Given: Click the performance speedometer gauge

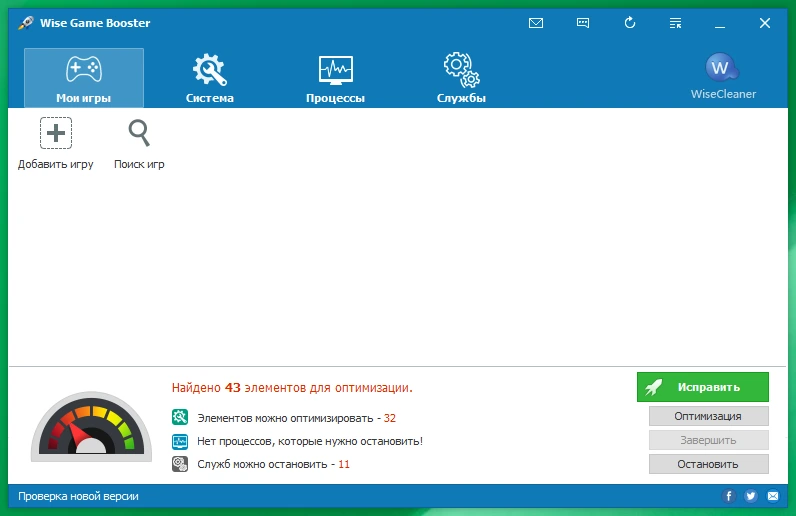Looking at the screenshot, I should [x=91, y=426].
